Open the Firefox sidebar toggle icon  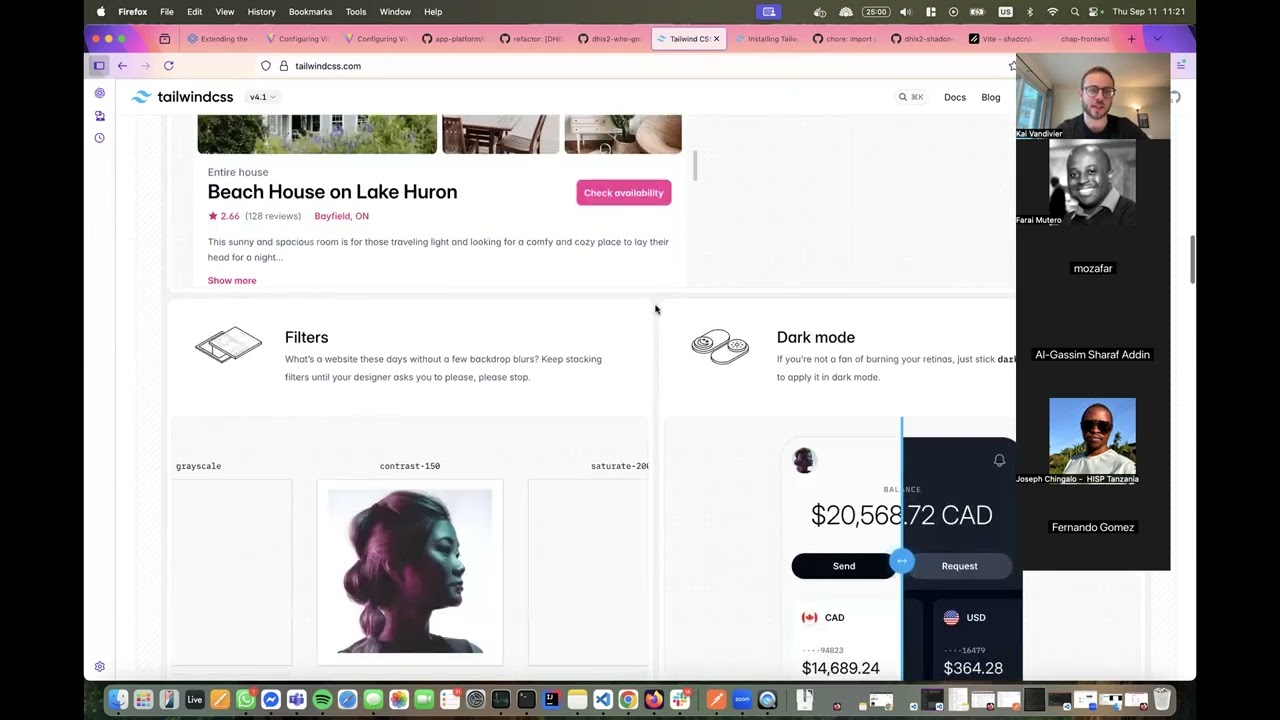(x=99, y=66)
